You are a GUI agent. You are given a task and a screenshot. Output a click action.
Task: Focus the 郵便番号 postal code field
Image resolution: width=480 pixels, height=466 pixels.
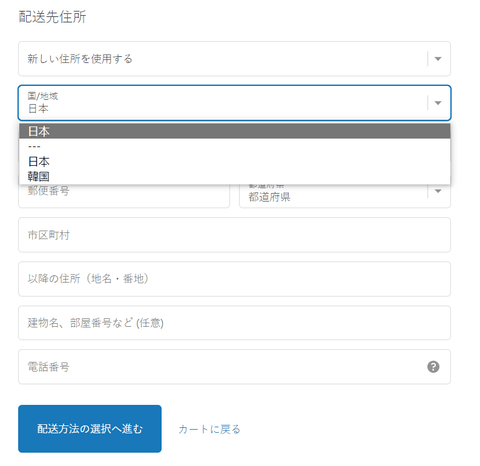click(x=124, y=196)
